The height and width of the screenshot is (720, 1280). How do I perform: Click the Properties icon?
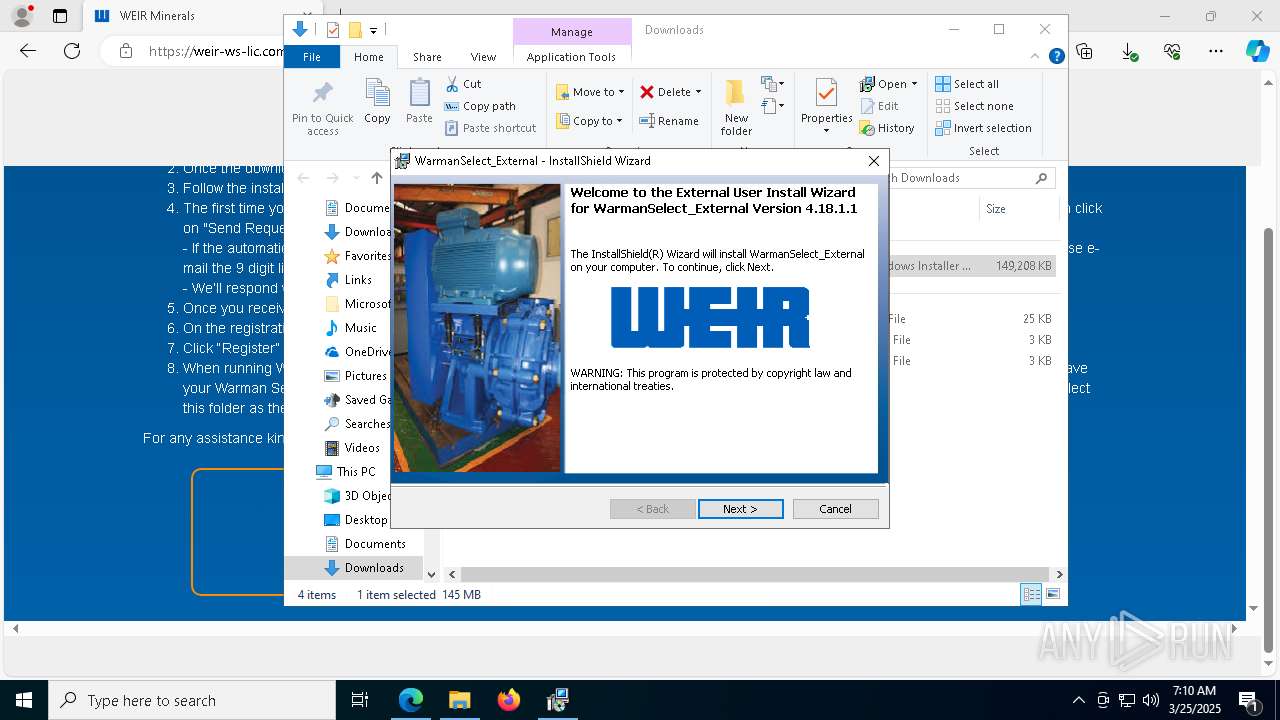point(826,95)
